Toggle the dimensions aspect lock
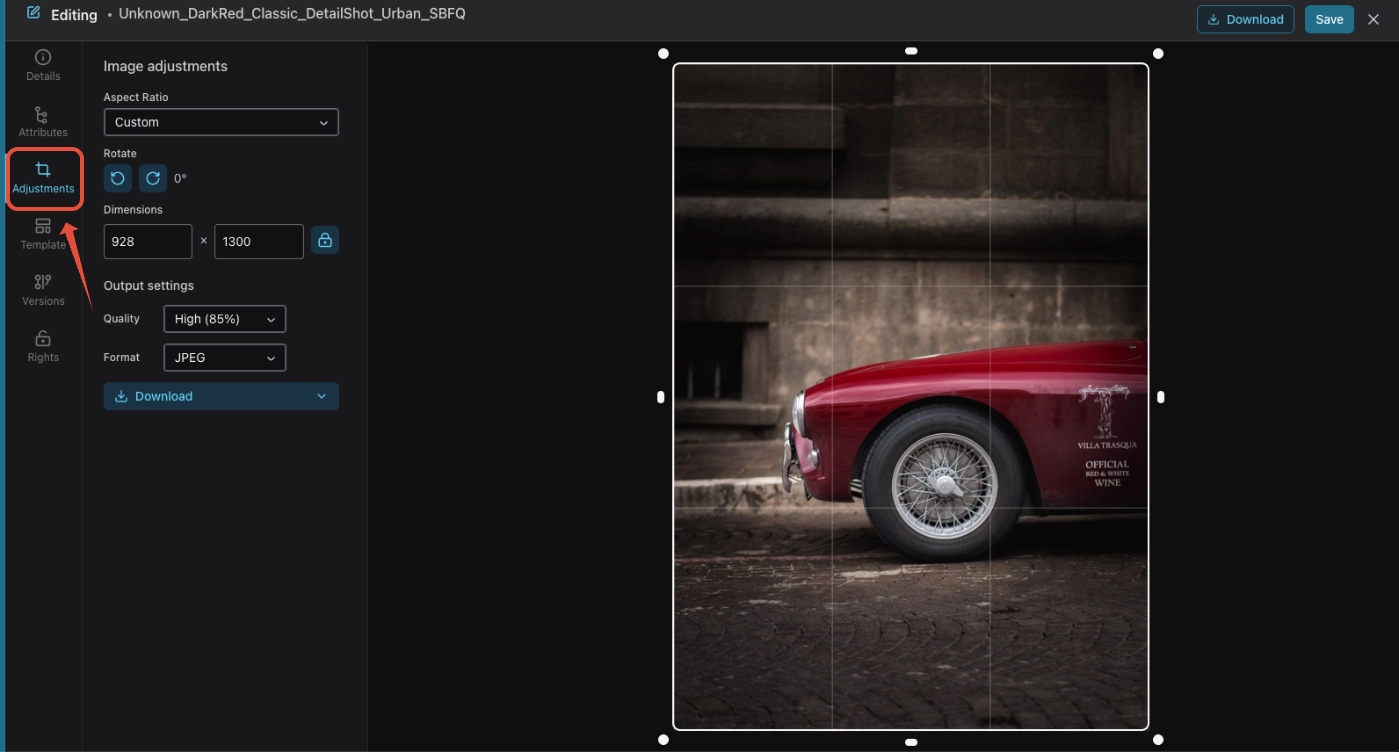The image size is (1399, 752). [x=325, y=241]
